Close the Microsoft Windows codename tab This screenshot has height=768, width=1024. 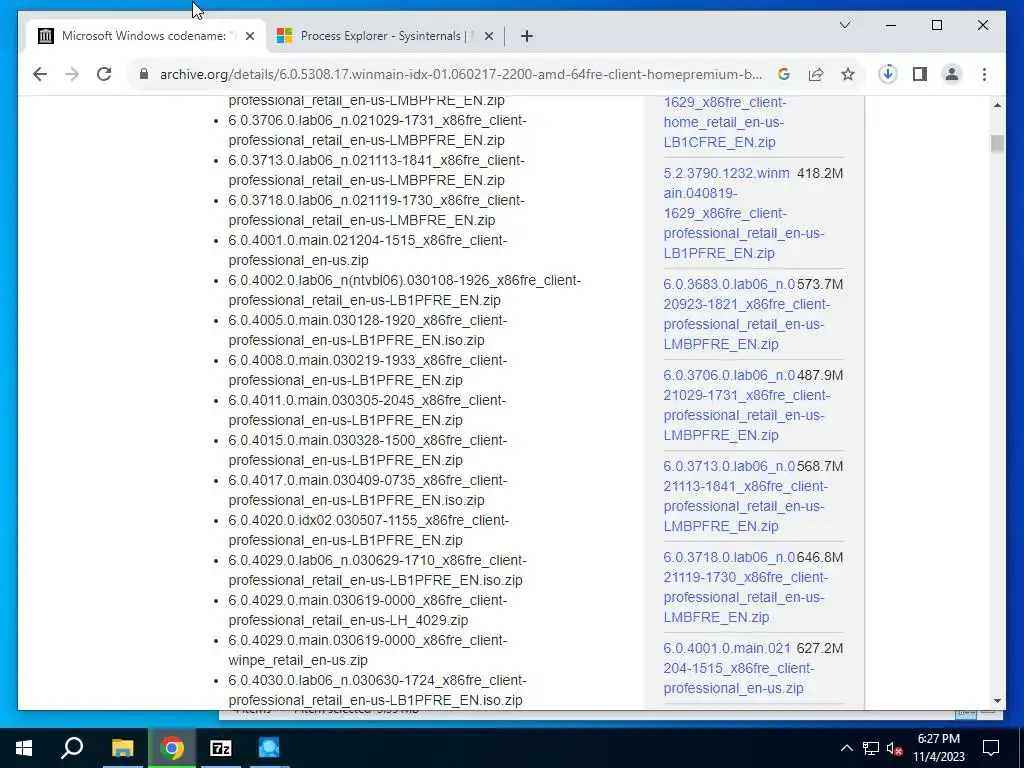pos(249,36)
